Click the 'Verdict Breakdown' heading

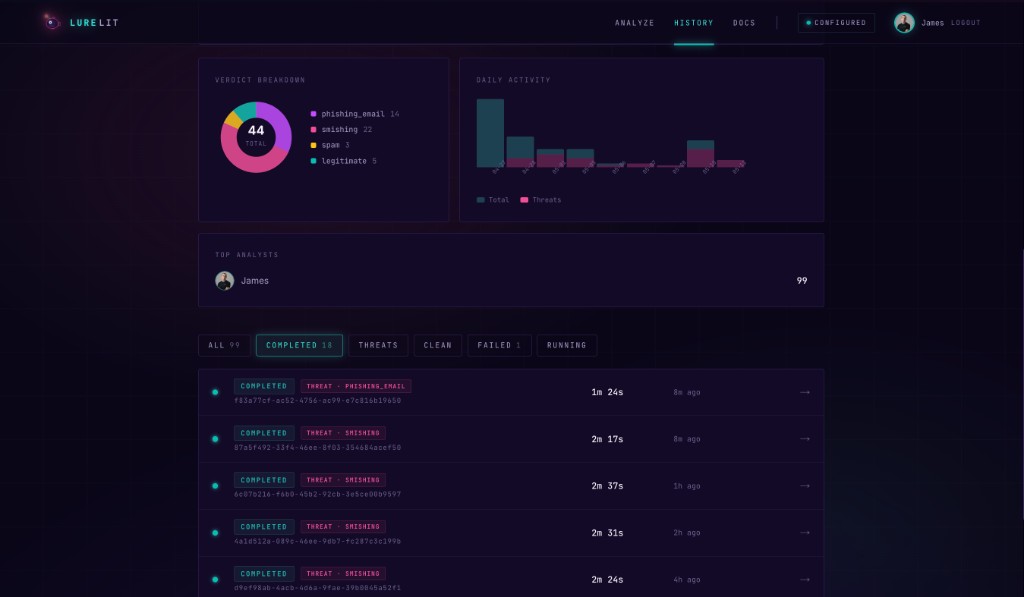(260, 80)
